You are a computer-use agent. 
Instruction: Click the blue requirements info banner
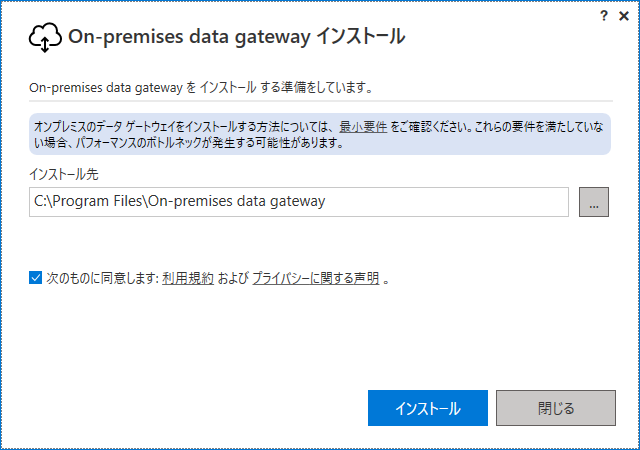pos(320,134)
